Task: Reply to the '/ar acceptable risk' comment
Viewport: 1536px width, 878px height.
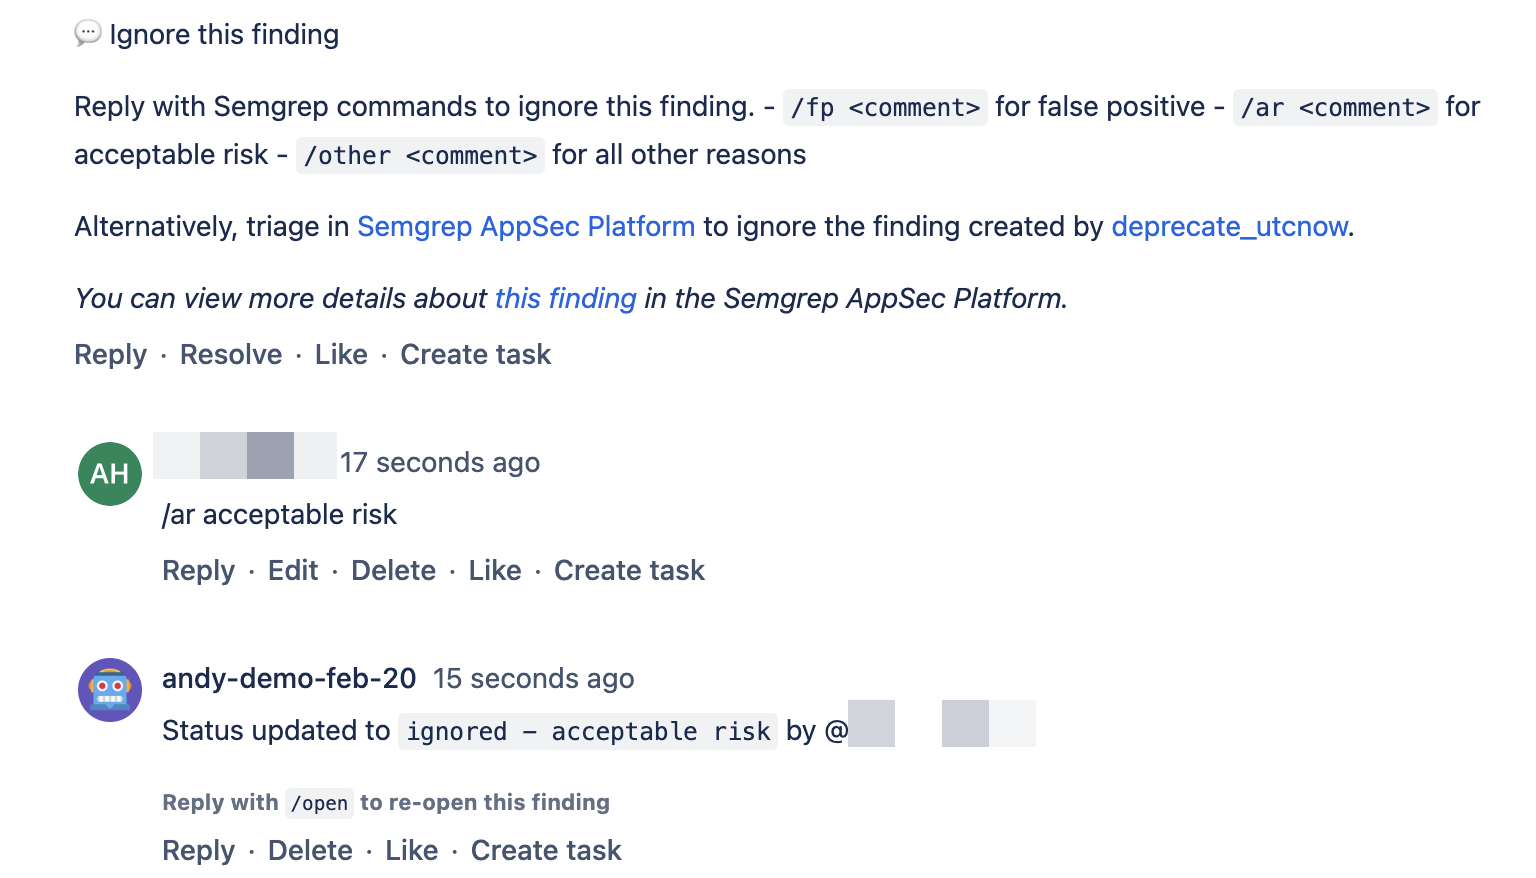Action: pyautogui.click(x=198, y=570)
